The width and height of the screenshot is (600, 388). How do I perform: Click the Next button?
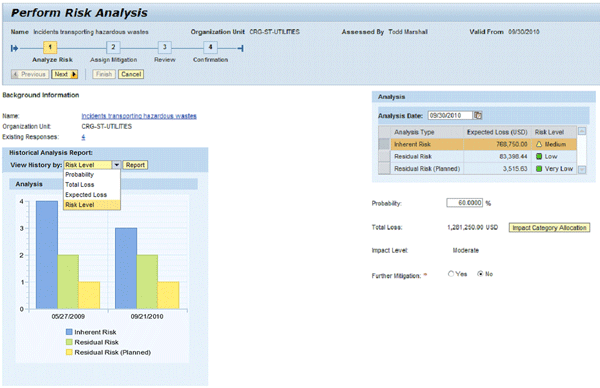65,74
